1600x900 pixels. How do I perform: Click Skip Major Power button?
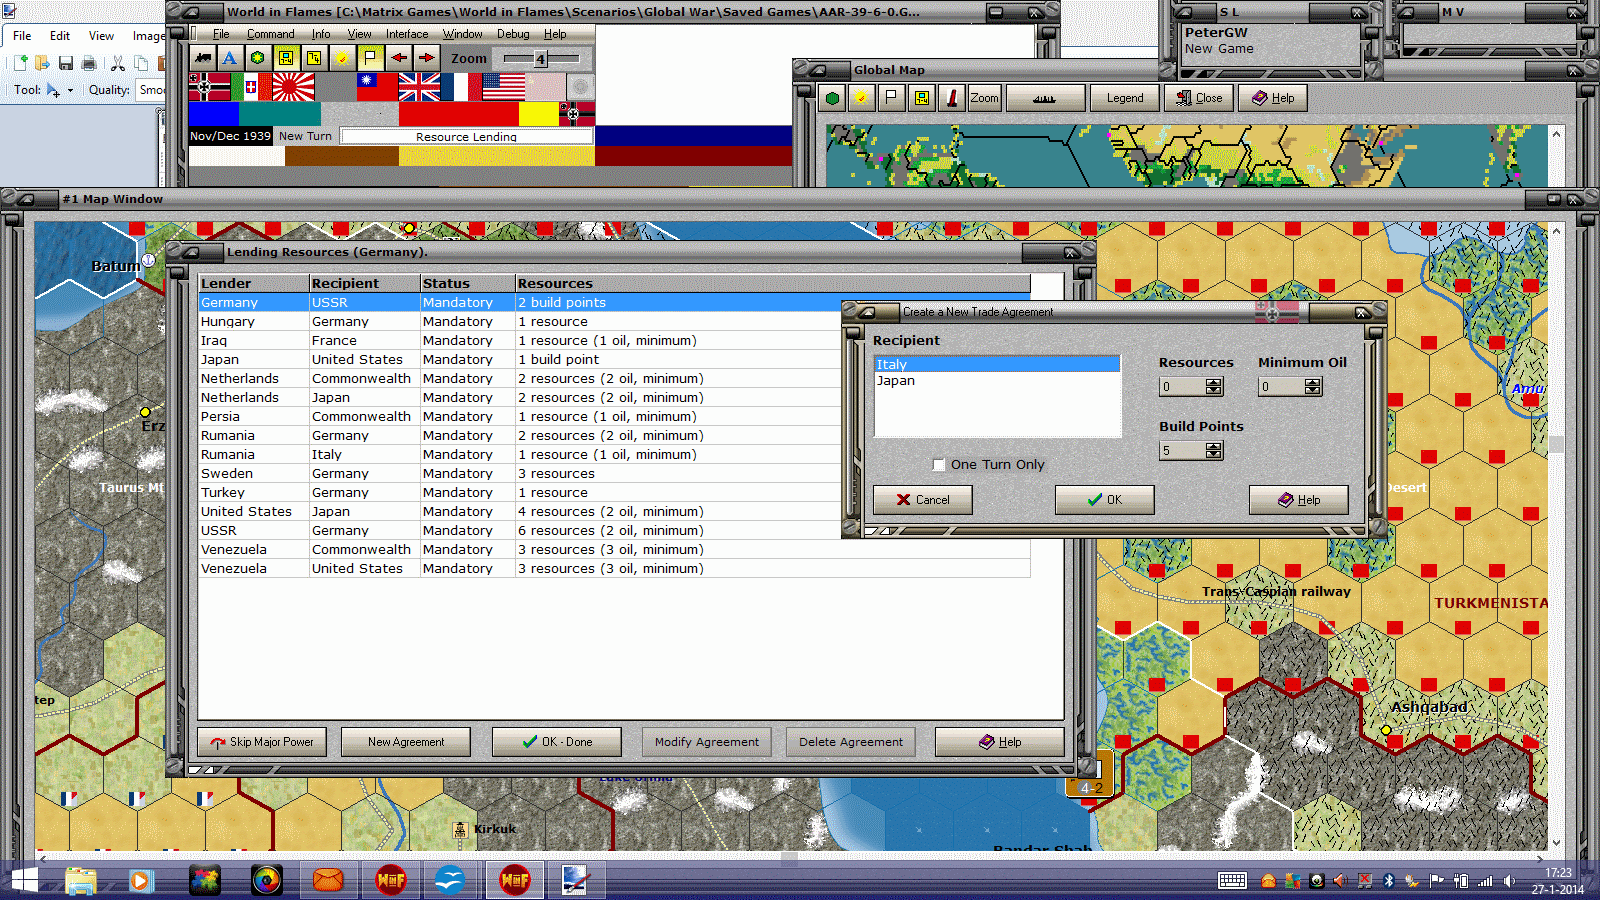262,742
